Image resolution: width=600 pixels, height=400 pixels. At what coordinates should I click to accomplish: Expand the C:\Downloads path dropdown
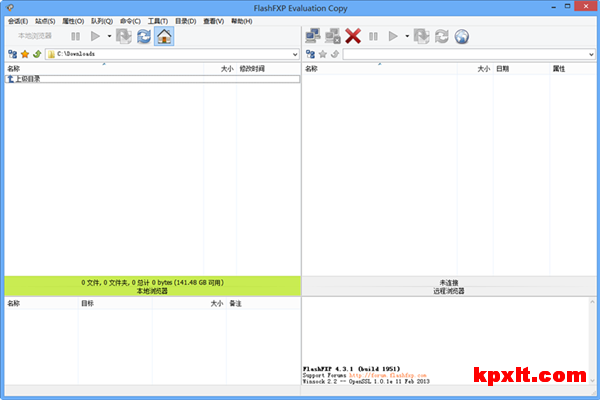pyautogui.click(x=294, y=54)
